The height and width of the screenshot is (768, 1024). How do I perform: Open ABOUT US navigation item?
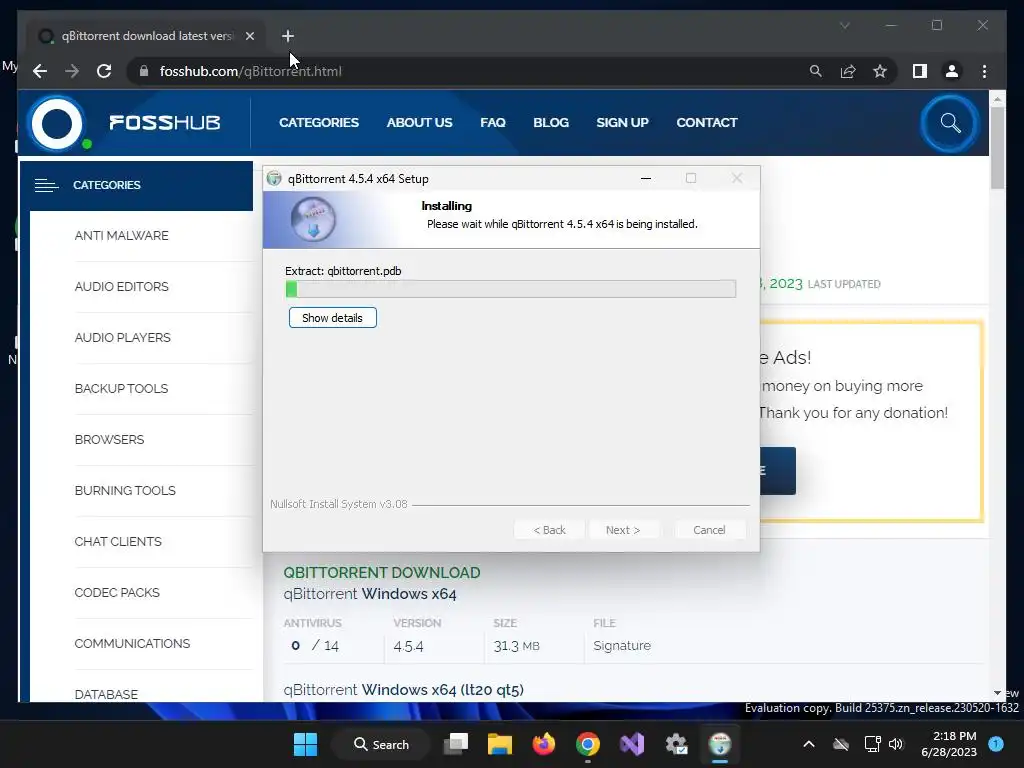(x=419, y=123)
